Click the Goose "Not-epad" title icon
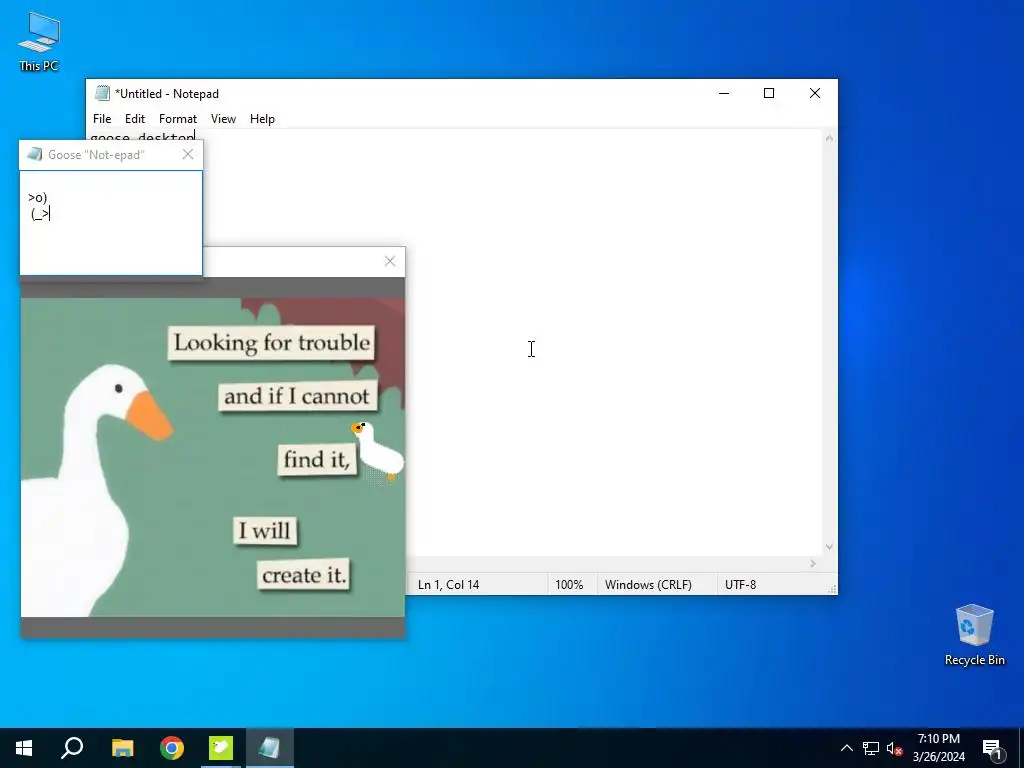This screenshot has height=768, width=1024. coord(35,155)
